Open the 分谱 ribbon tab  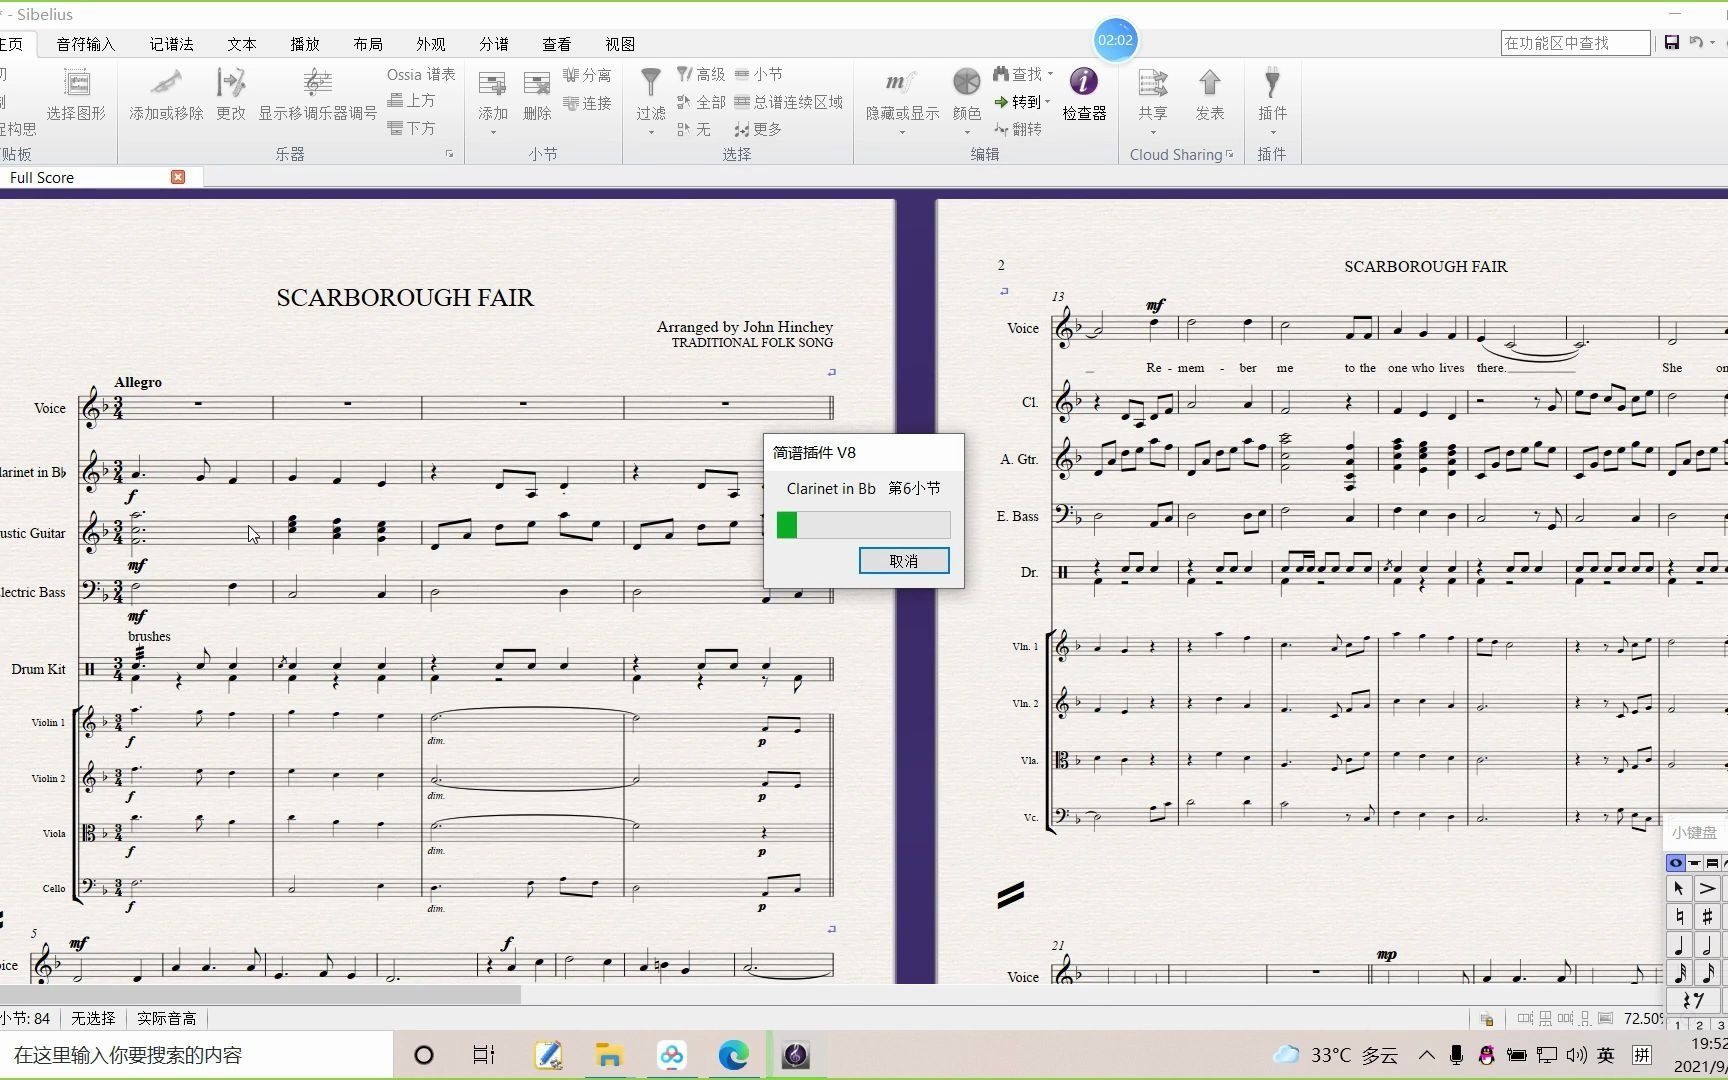(x=494, y=44)
